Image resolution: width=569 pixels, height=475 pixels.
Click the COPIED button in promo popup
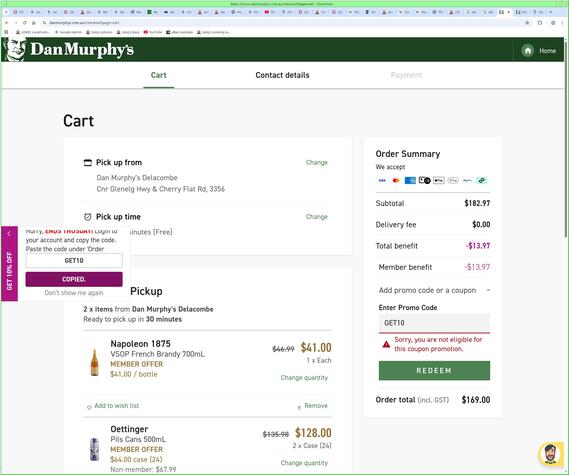[x=74, y=279]
